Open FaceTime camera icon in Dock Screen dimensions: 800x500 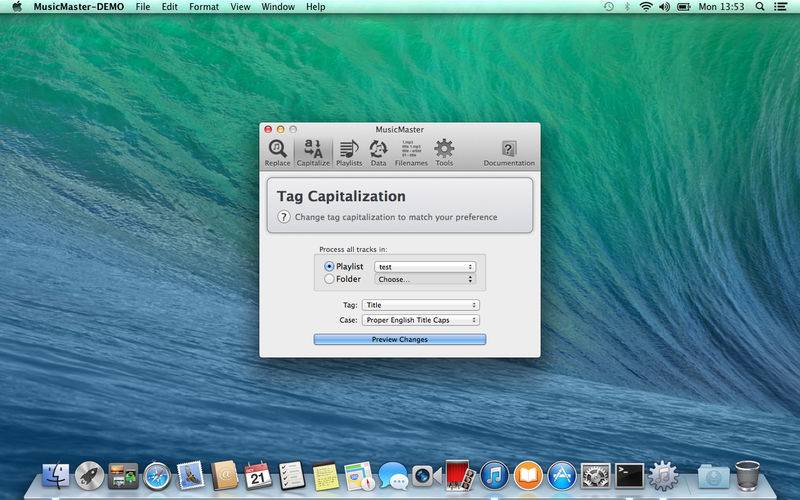[426, 476]
